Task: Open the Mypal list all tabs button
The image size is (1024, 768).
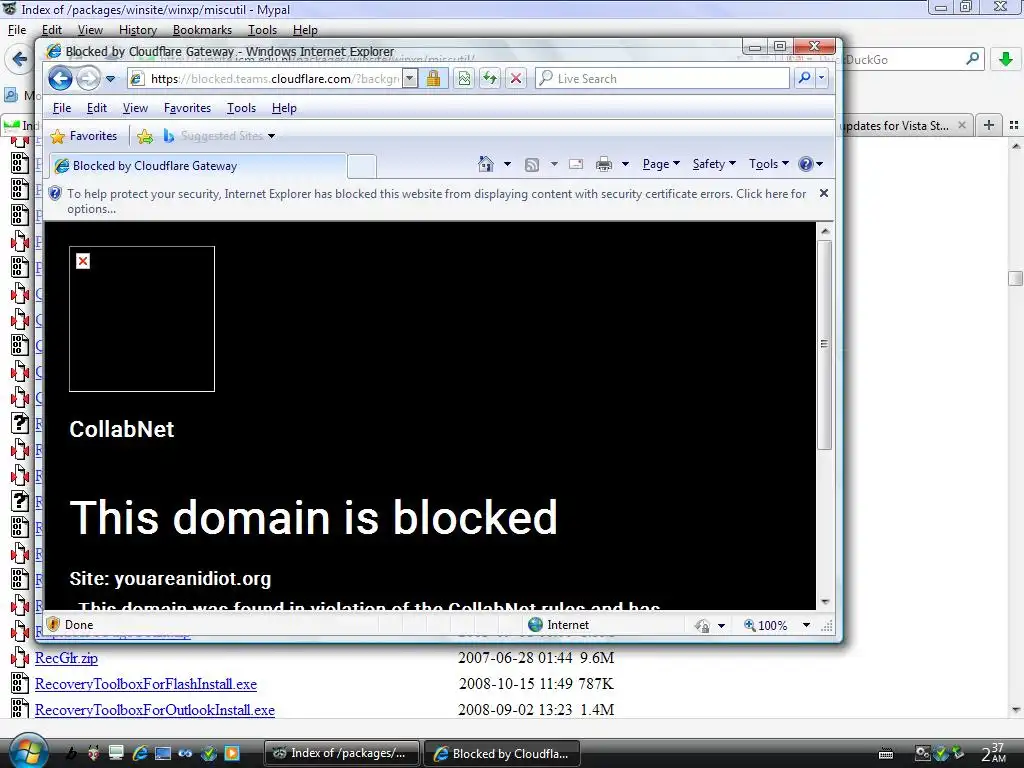Action: coord(1014,125)
